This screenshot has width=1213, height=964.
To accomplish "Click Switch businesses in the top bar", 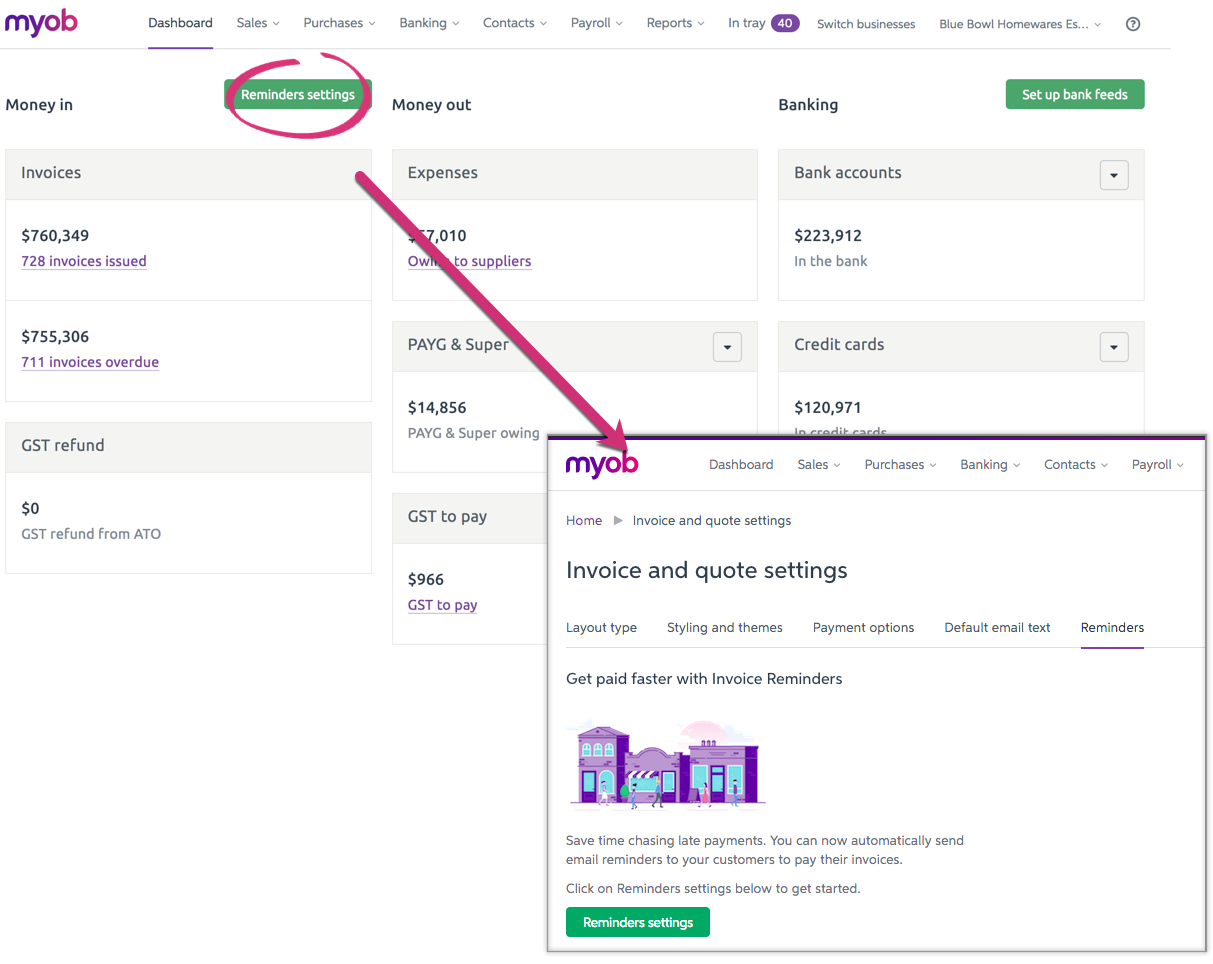I will (x=865, y=24).
